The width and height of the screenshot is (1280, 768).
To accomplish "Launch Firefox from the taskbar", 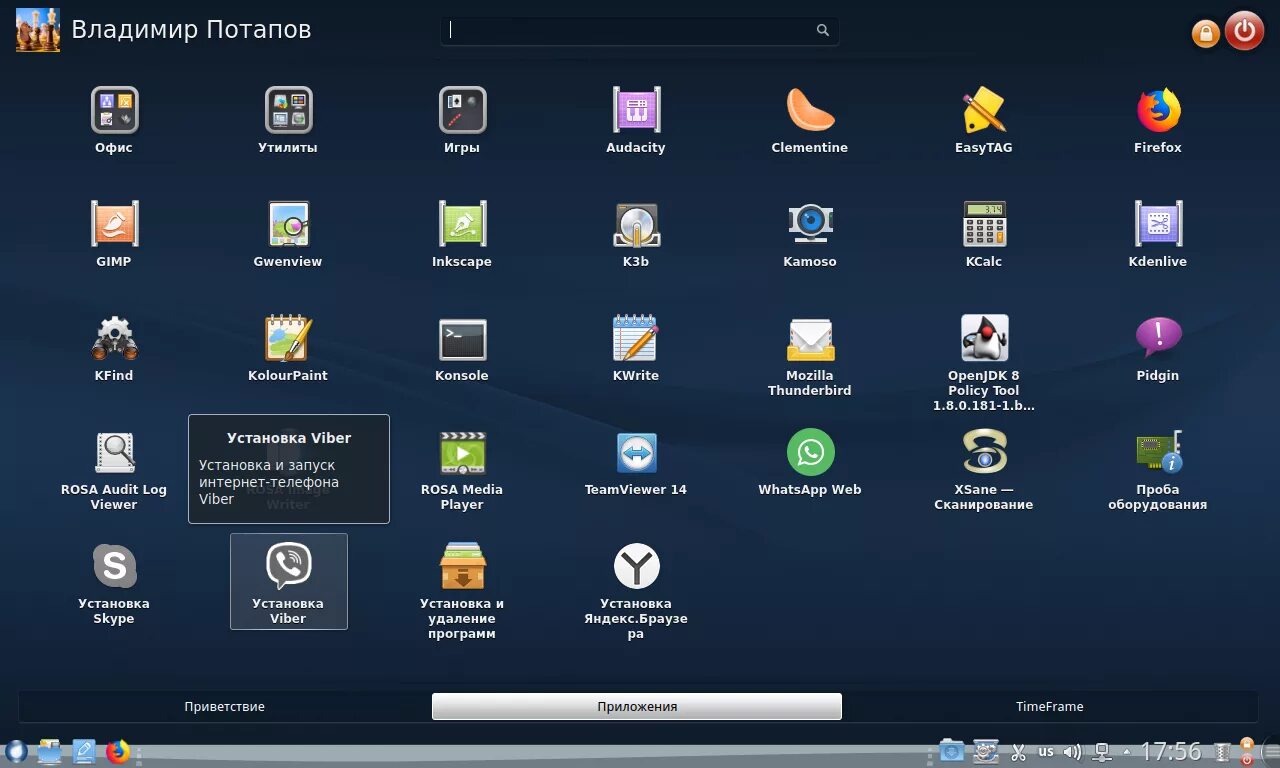I will coord(118,751).
